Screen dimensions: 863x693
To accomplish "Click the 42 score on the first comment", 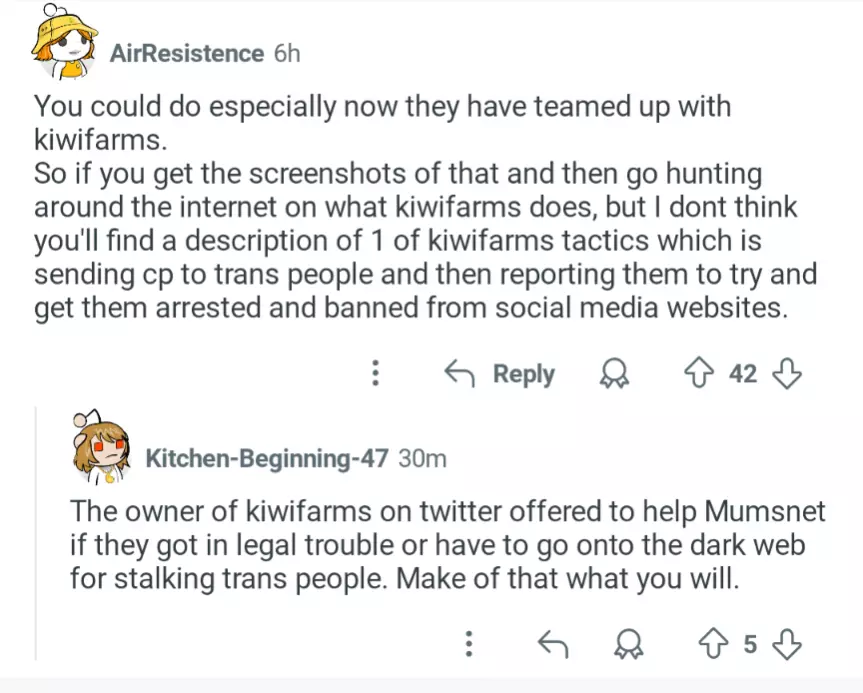I will point(743,374).
